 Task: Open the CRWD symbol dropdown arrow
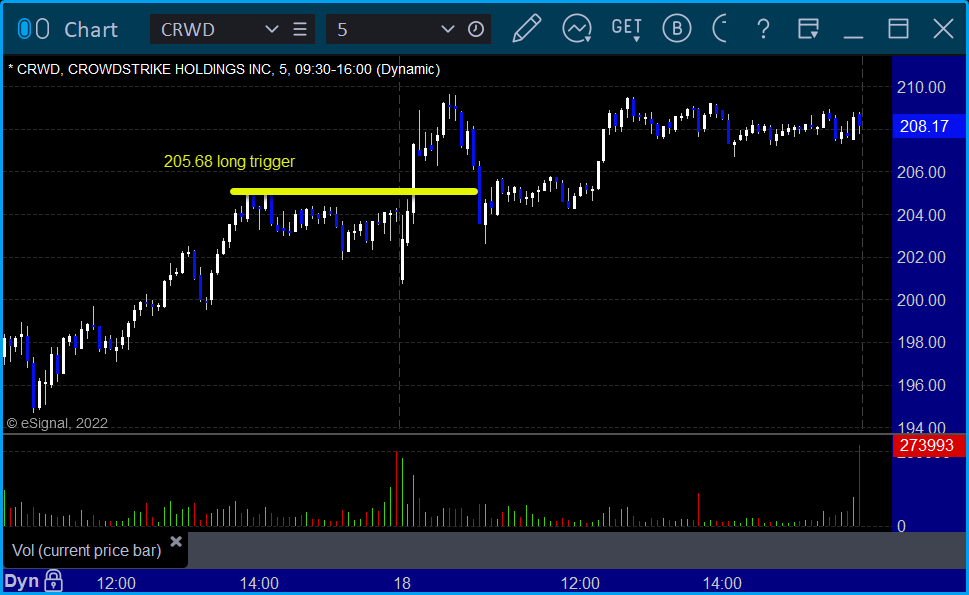(271, 29)
